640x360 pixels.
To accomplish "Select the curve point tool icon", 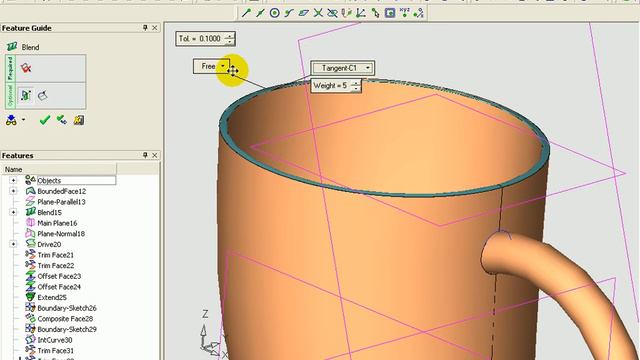I will [289, 13].
